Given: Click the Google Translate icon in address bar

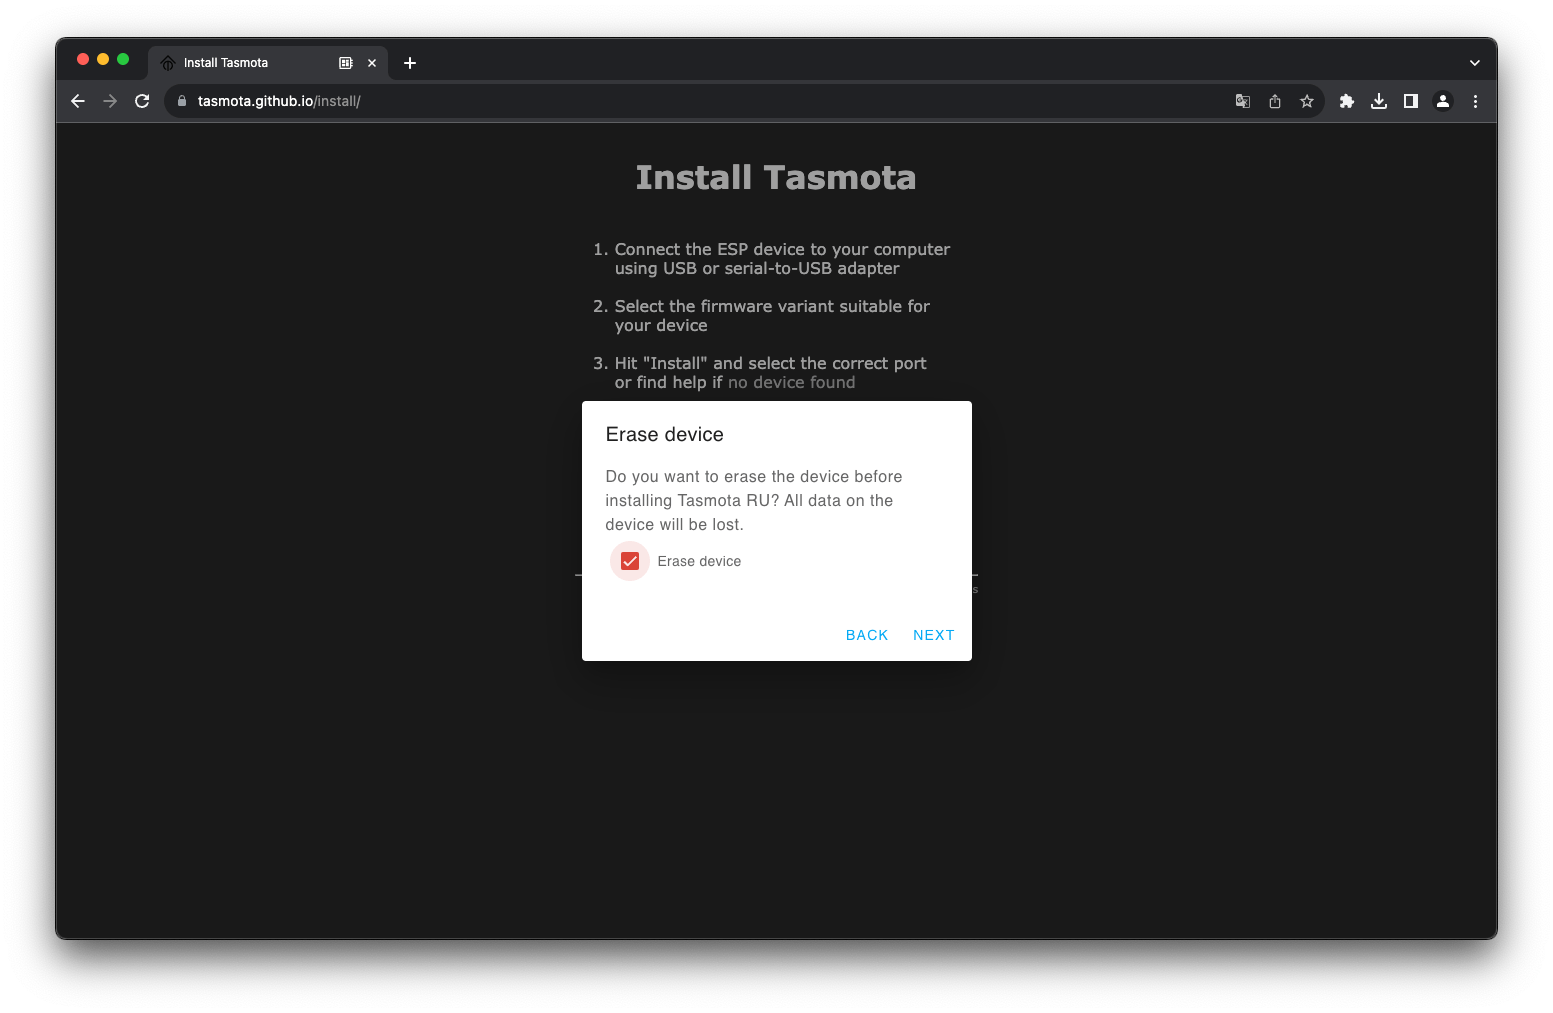Looking at the screenshot, I should click(1242, 101).
